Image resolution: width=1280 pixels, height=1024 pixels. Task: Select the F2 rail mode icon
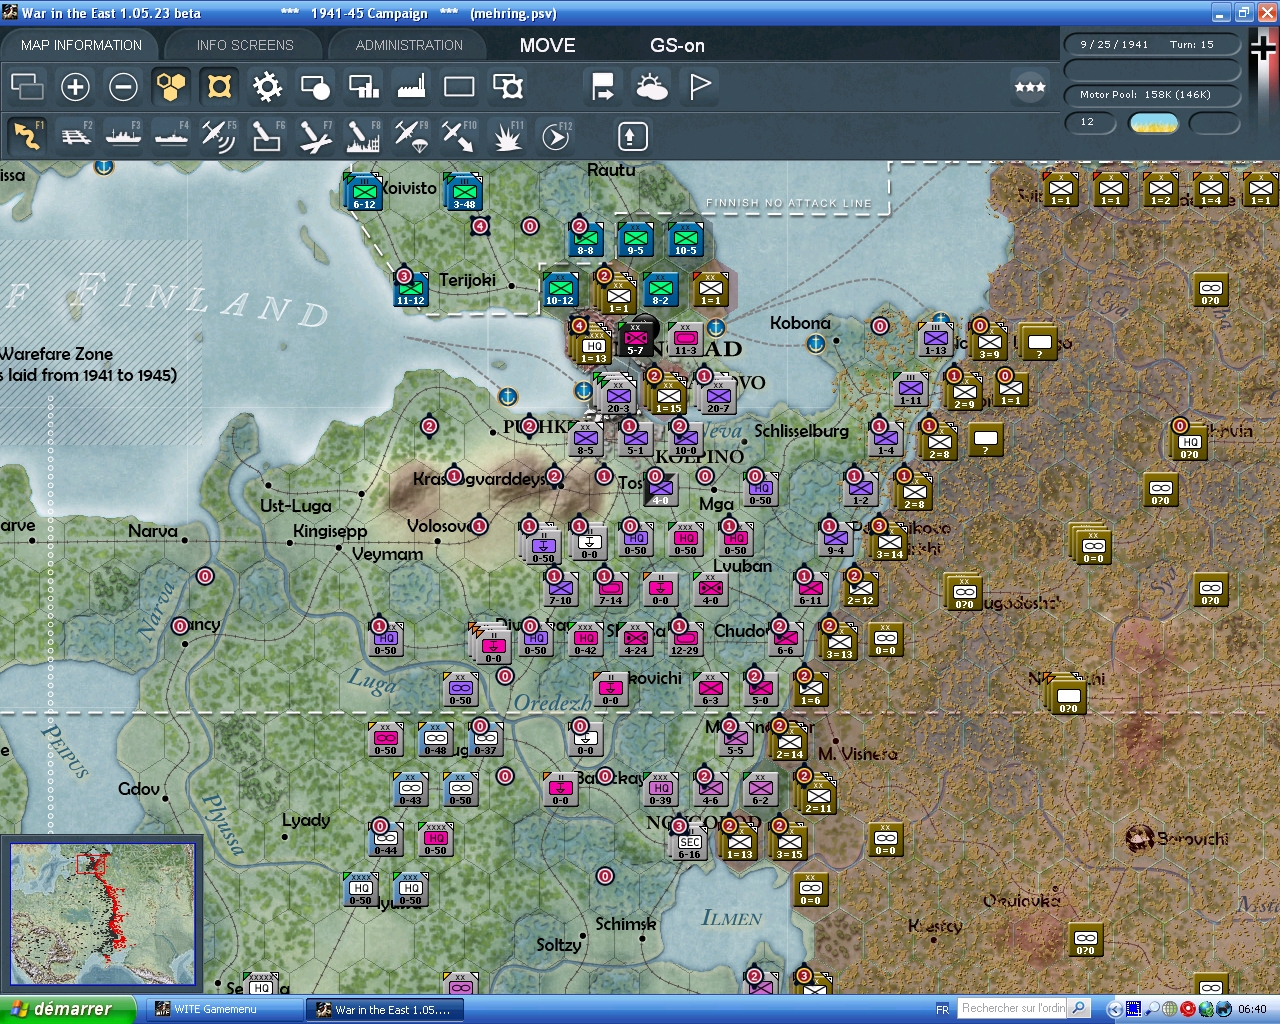pyautogui.click(x=76, y=136)
